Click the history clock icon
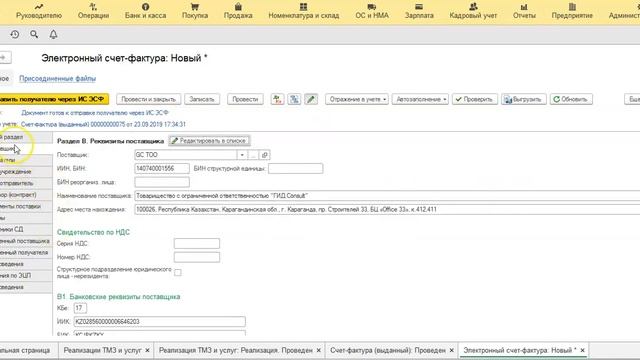 click(15, 35)
